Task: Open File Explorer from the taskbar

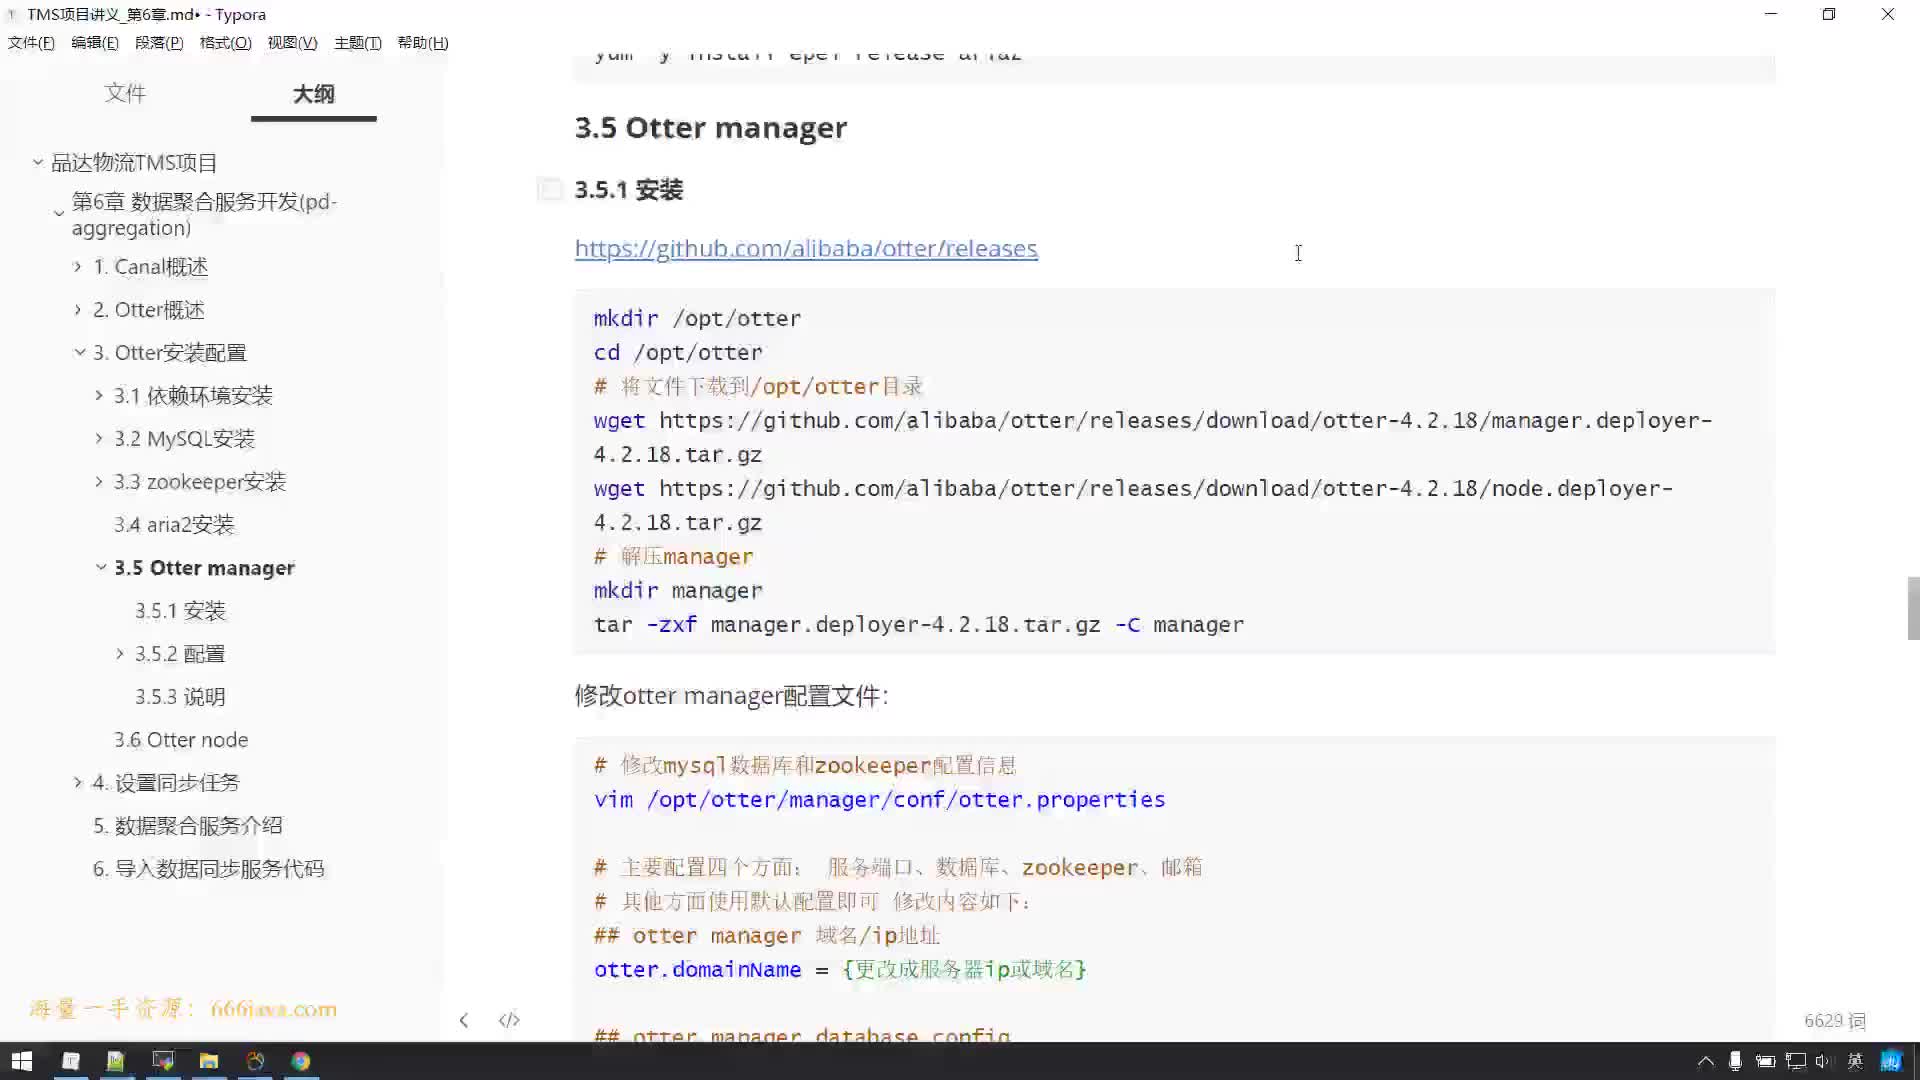Action: click(x=208, y=1061)
